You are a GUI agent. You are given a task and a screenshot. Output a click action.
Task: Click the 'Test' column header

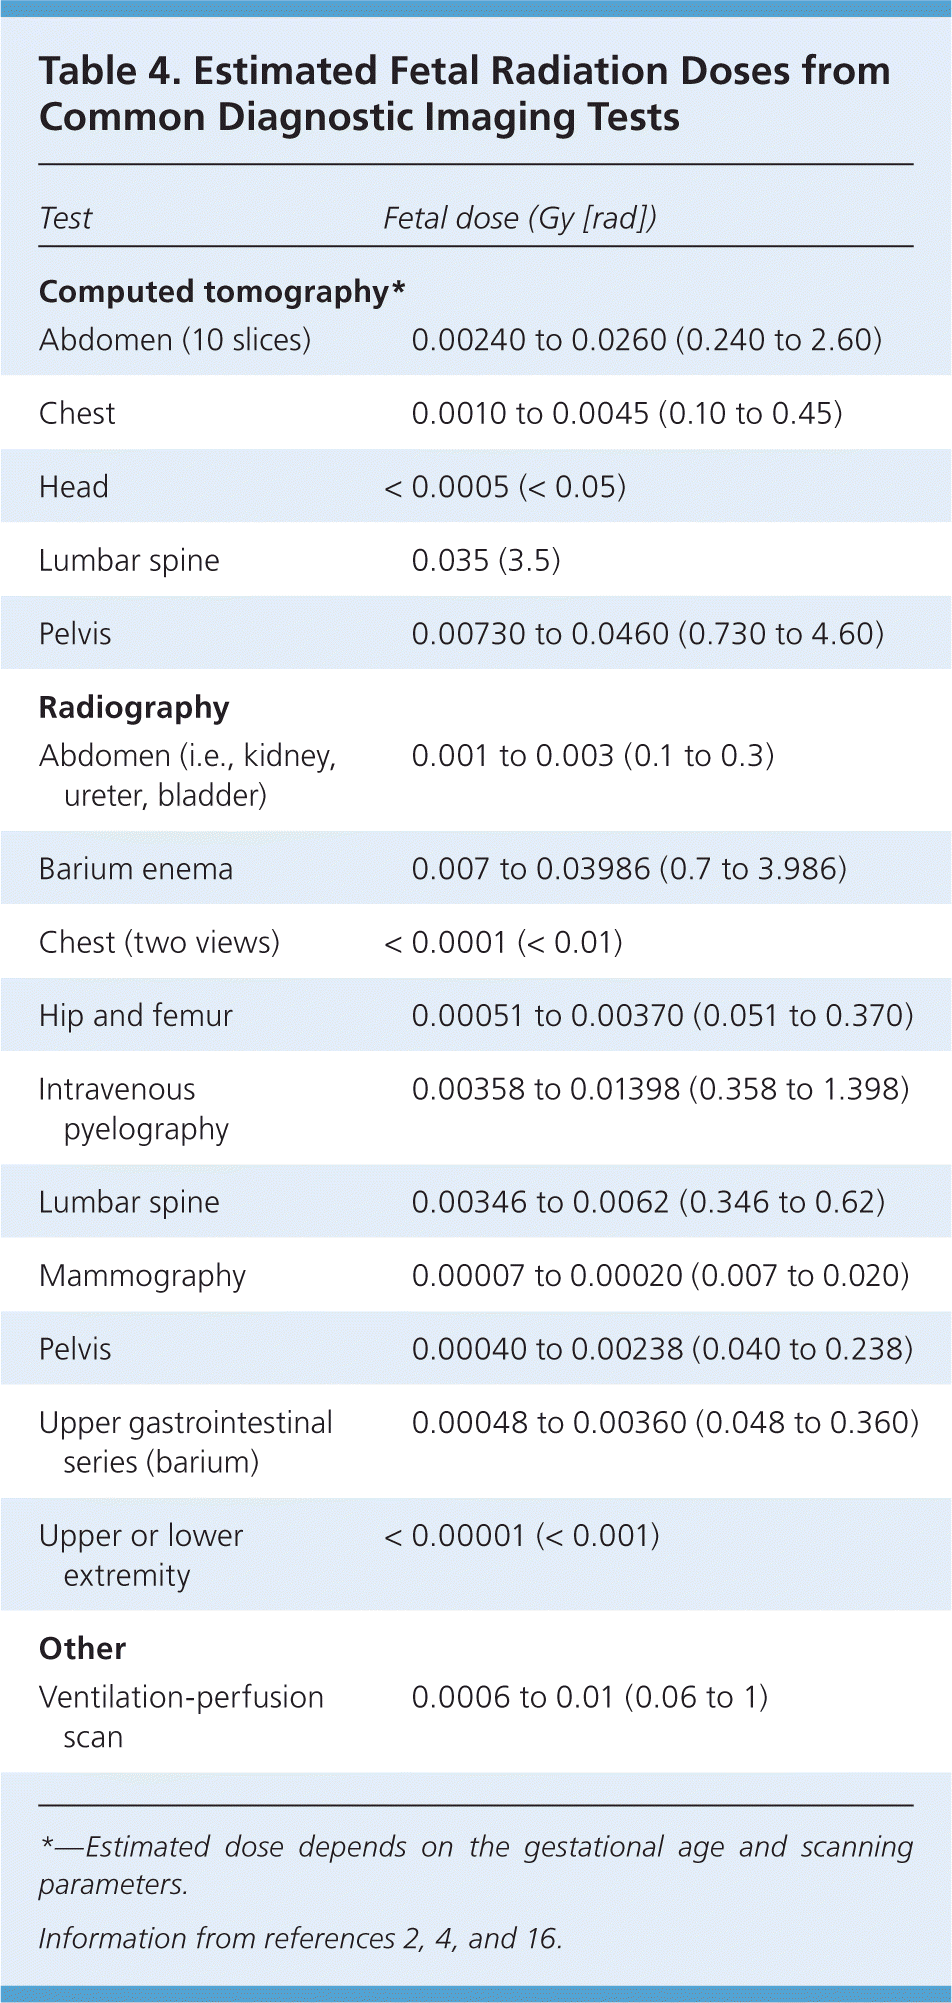click(66, 218)
